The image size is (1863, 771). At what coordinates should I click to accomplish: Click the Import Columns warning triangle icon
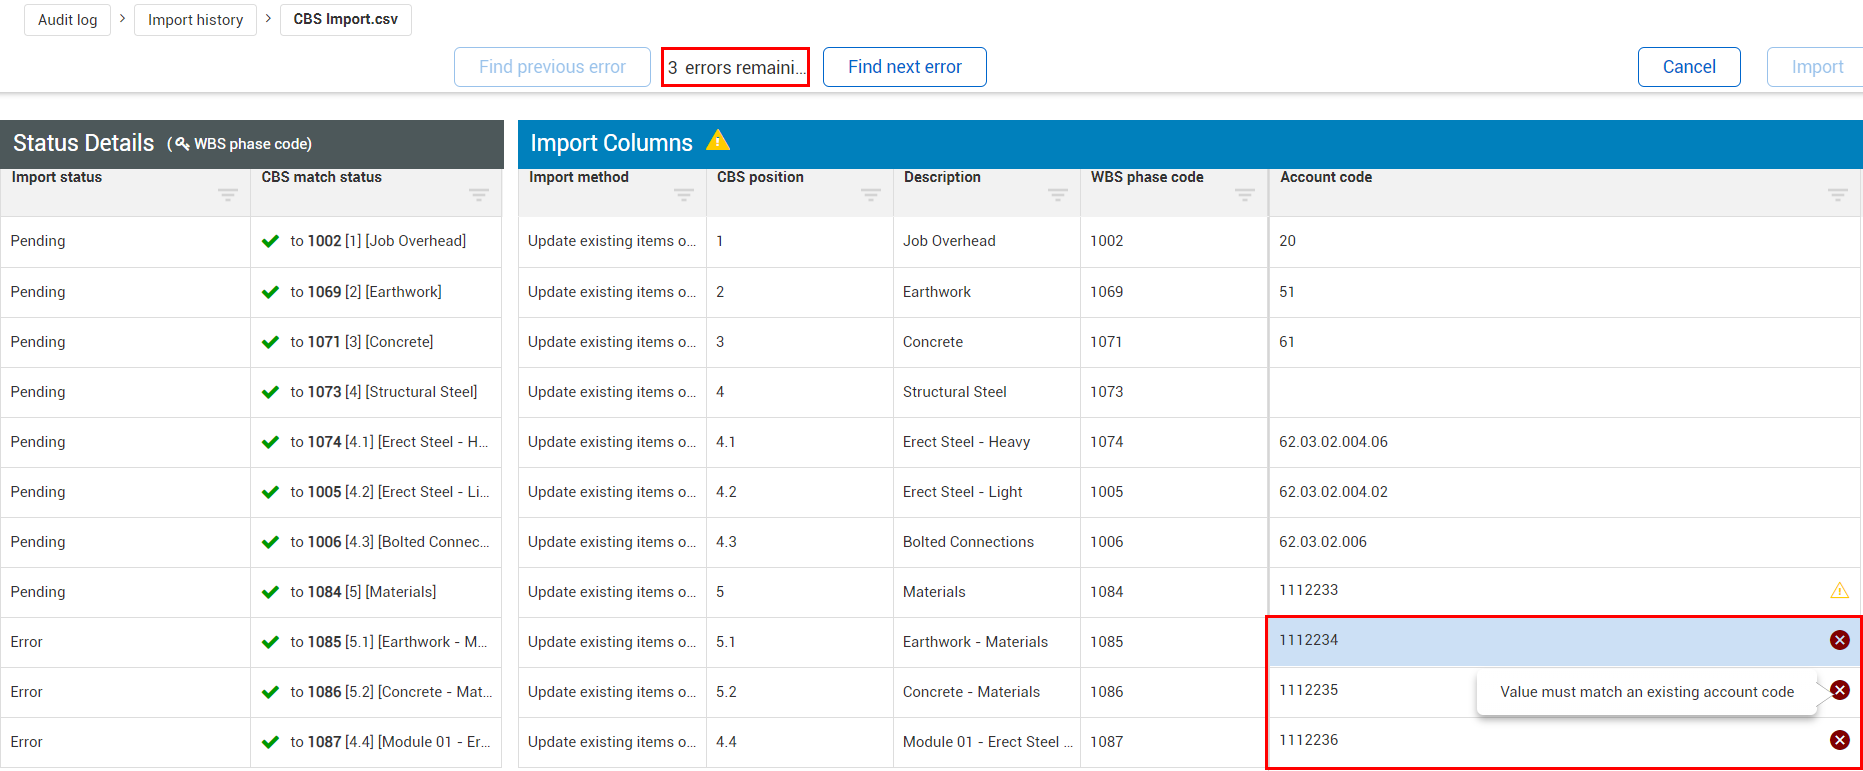pyautogui.click(x=718, y=141)
